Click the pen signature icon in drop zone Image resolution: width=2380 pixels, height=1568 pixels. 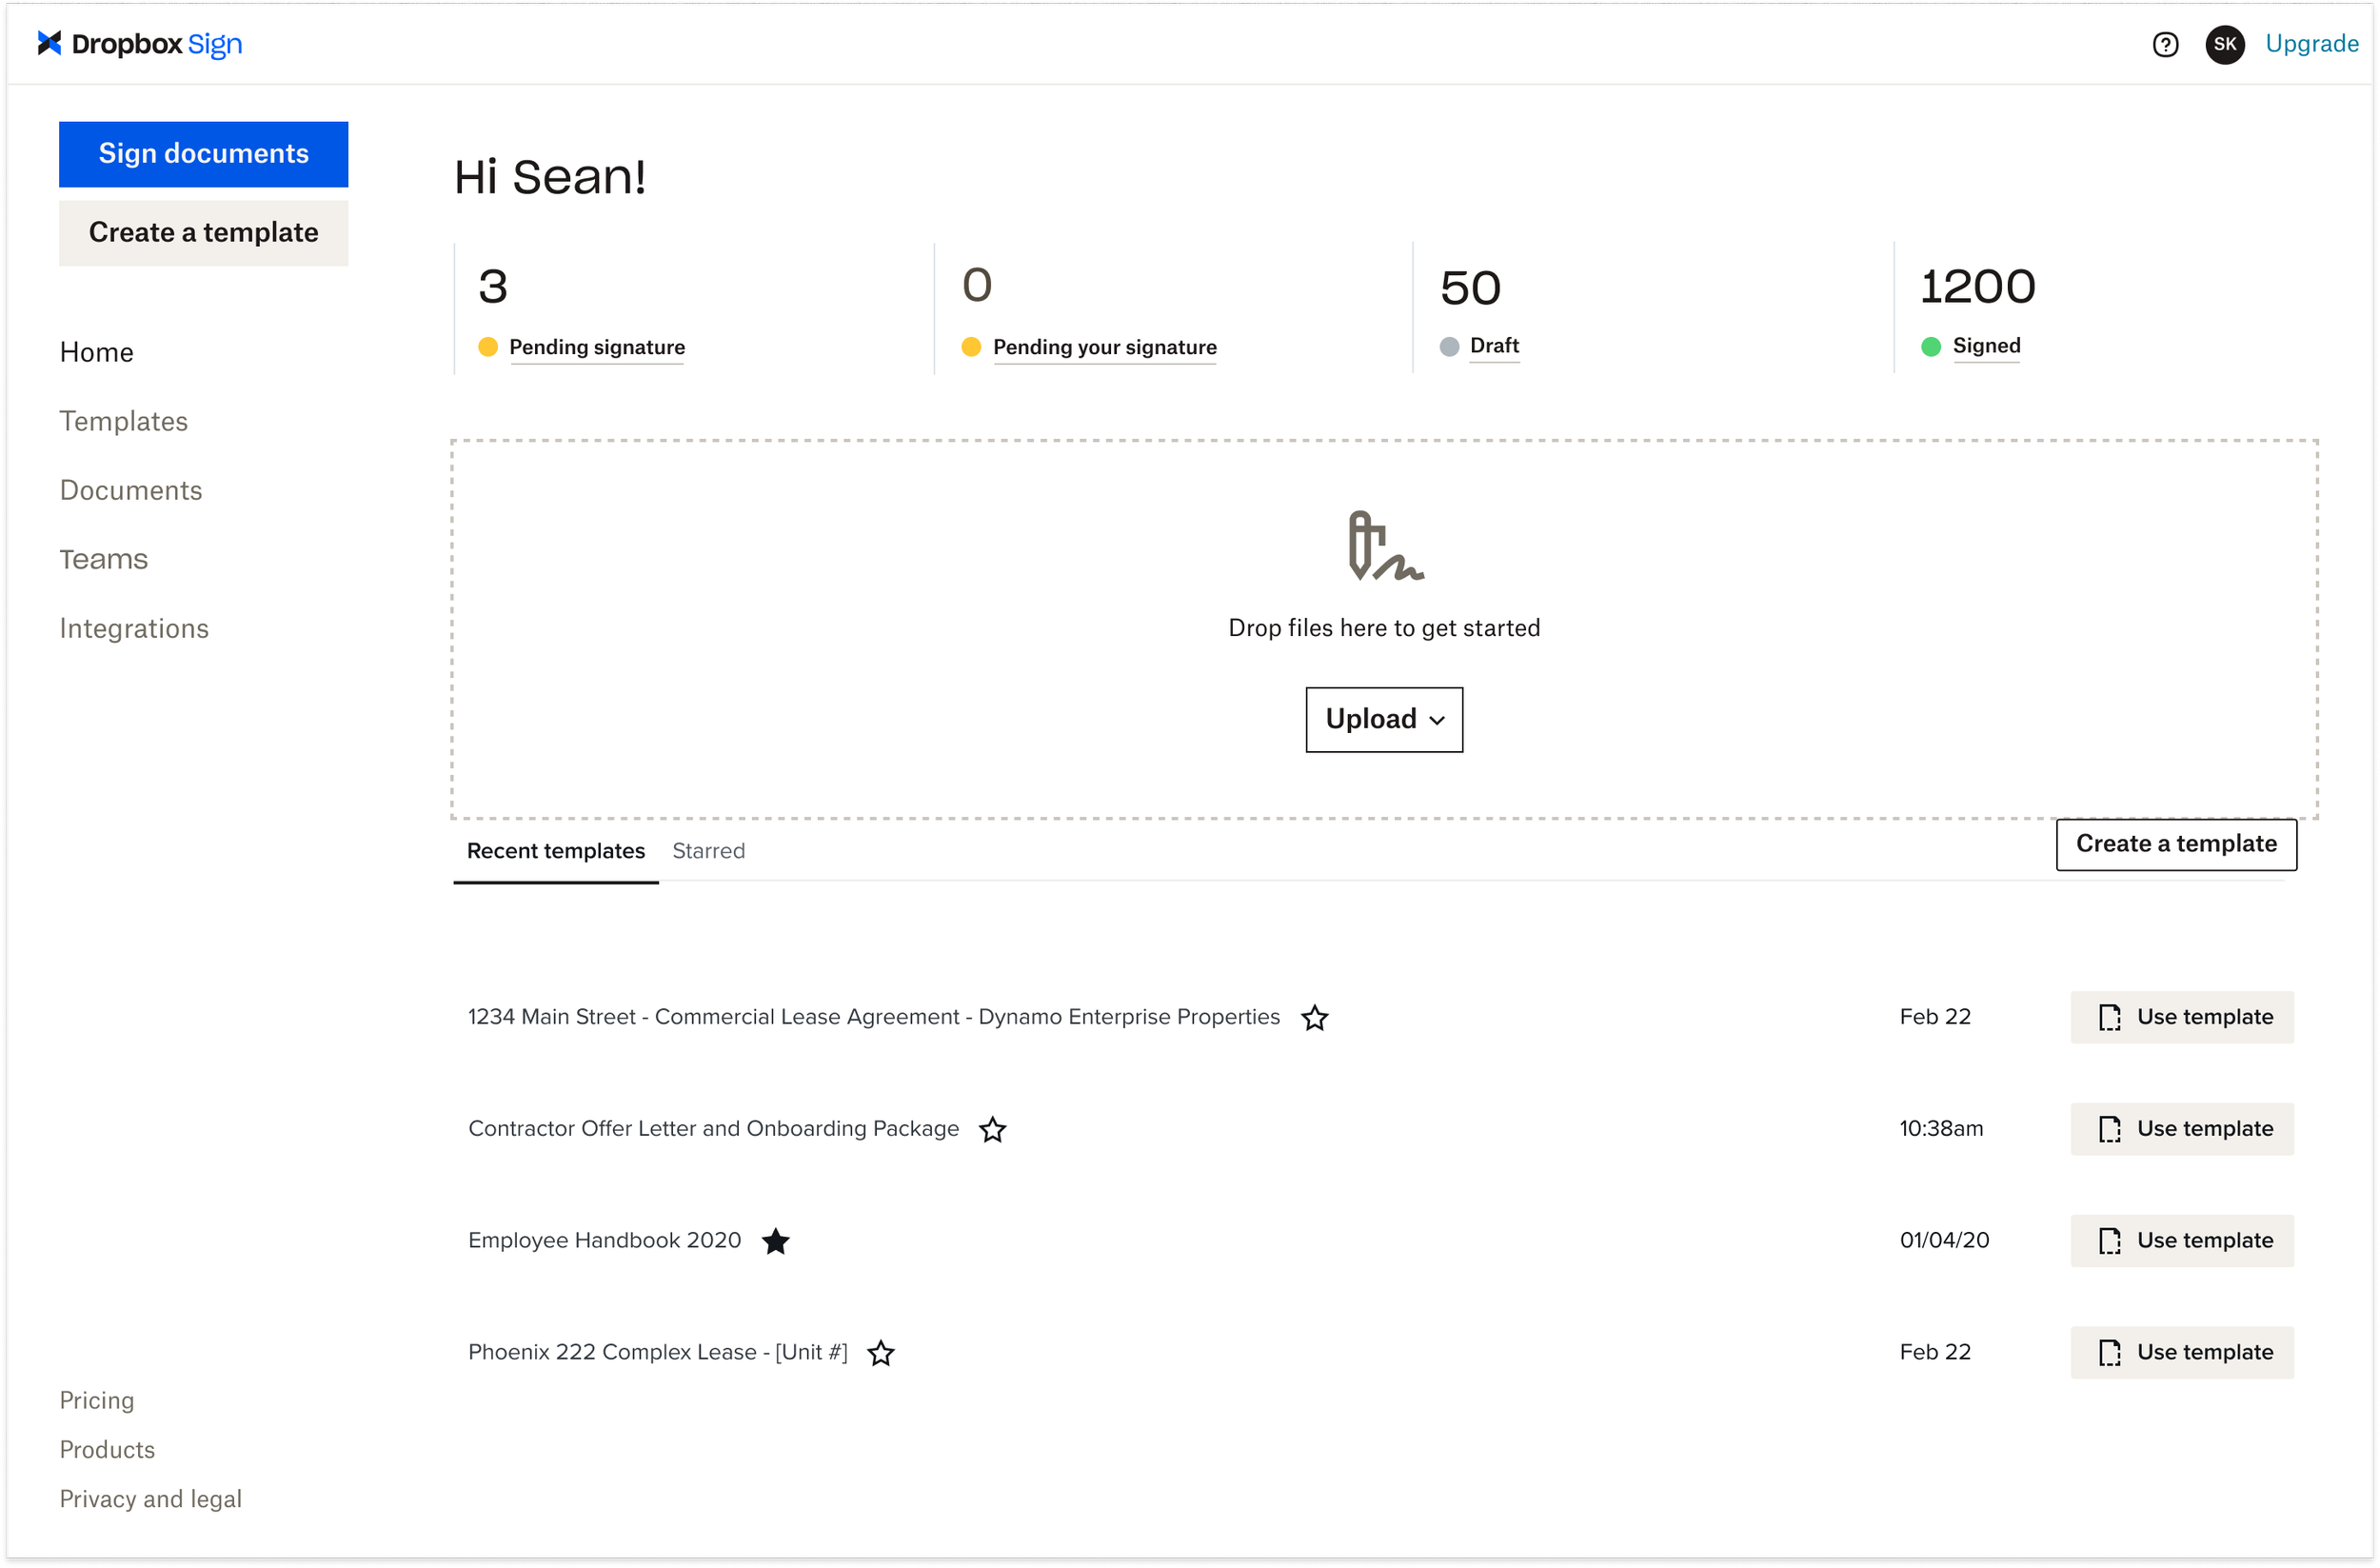point(1384,546)
